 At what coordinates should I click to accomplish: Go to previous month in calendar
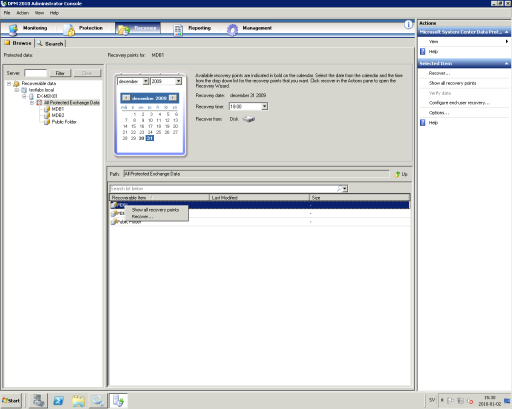[x=126, y=98]
